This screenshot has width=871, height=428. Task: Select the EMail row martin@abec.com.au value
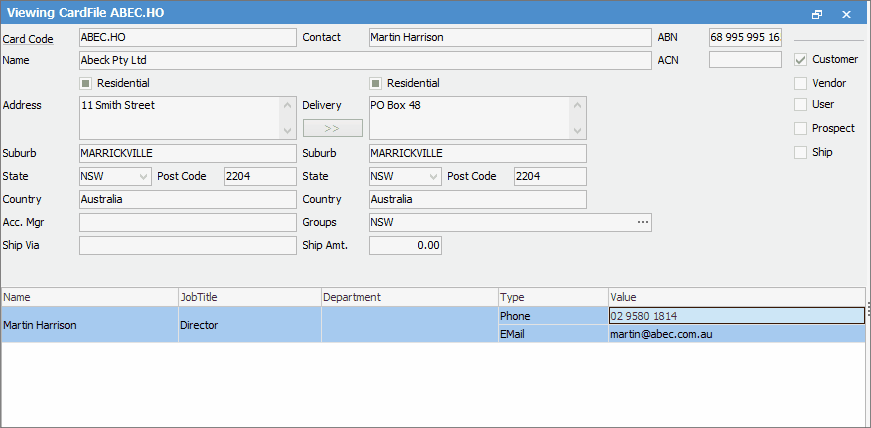click(x=735, y=334)
